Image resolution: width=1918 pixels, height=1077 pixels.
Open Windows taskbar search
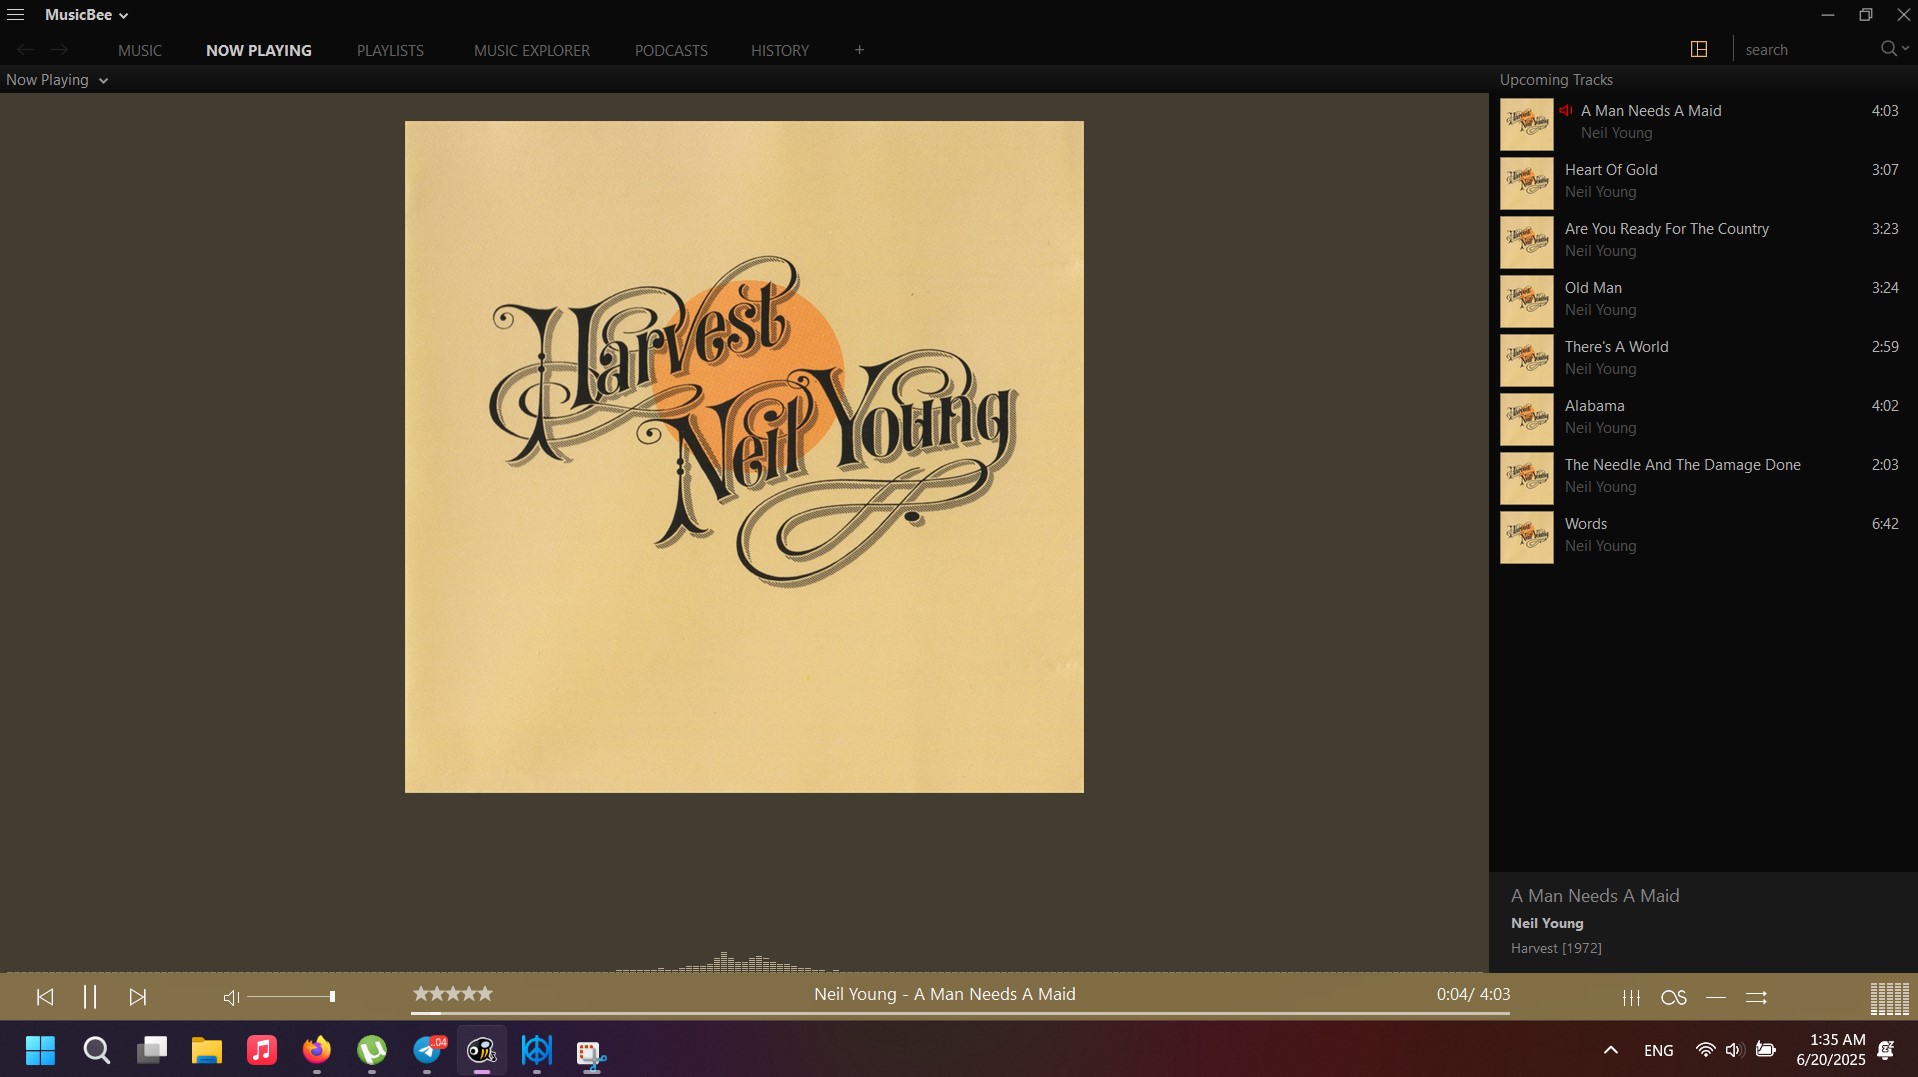[x=96, y=1050]
